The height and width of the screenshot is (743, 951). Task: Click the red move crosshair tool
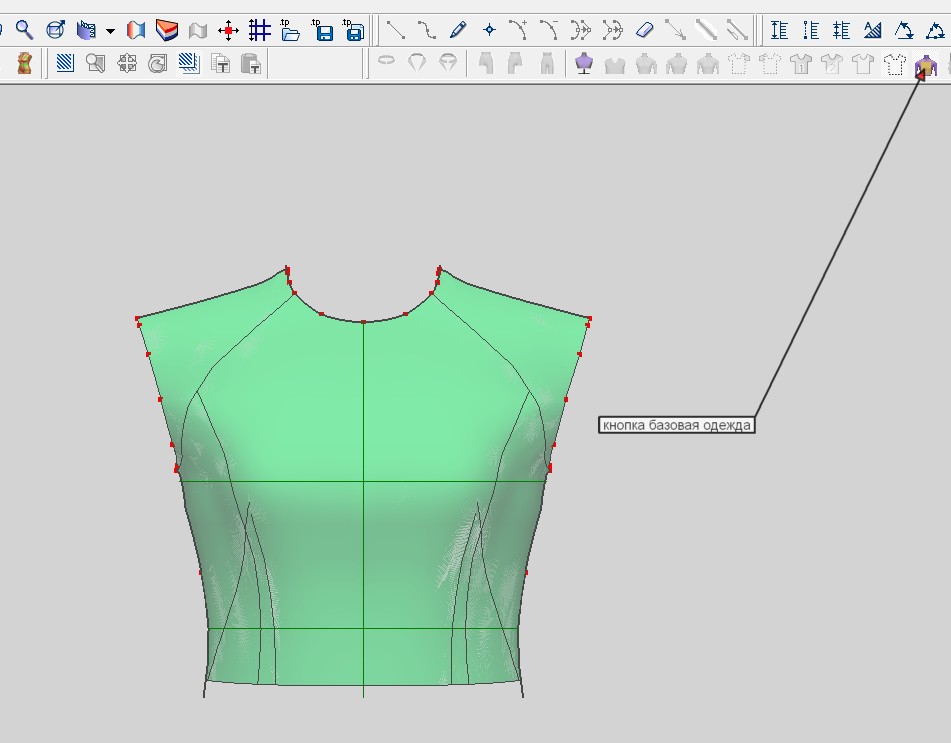229,30
